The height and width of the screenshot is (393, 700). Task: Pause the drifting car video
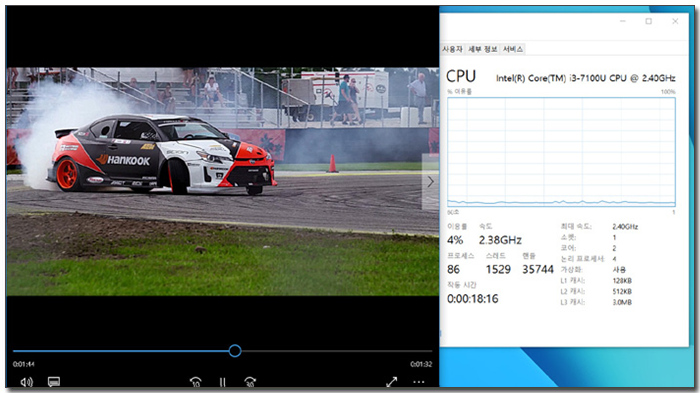tap(222, 382)
